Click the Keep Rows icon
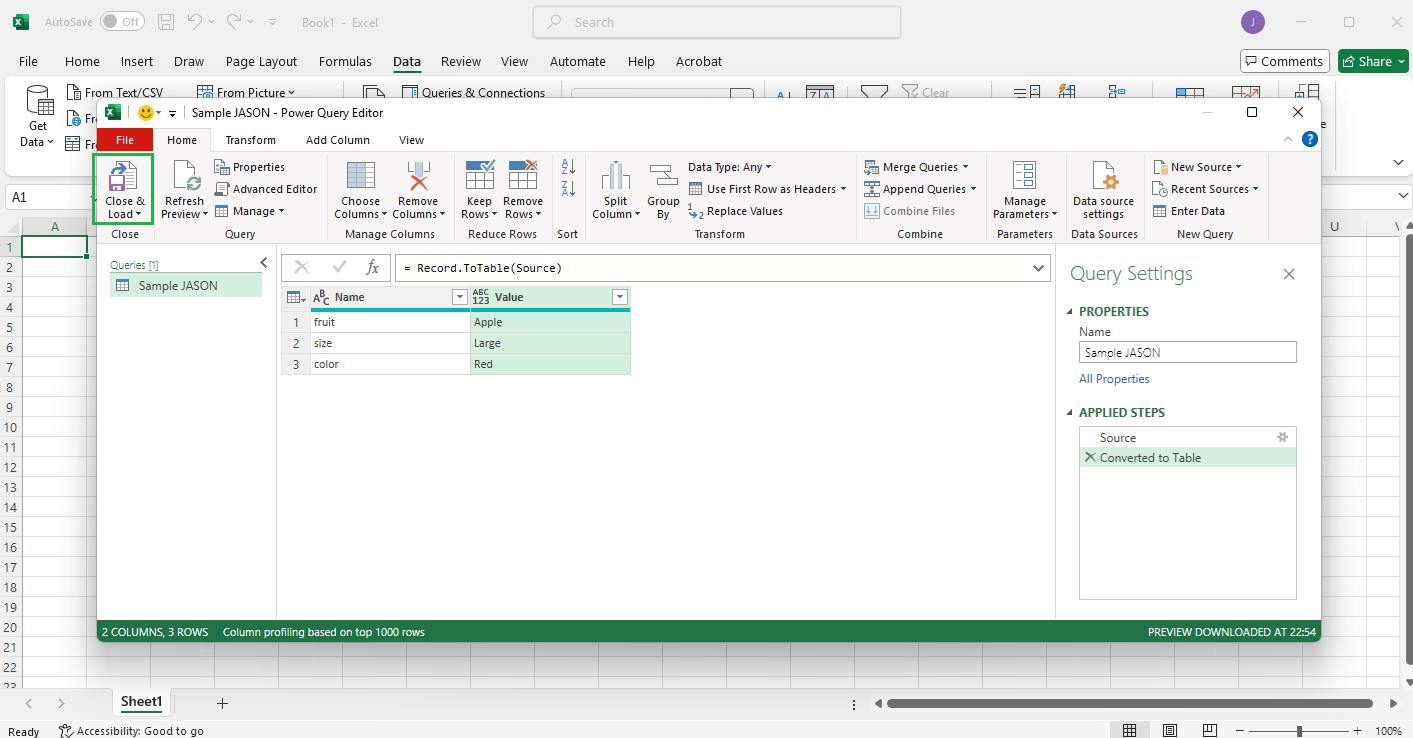The image size is (1413, 738). tap(480, 176)
